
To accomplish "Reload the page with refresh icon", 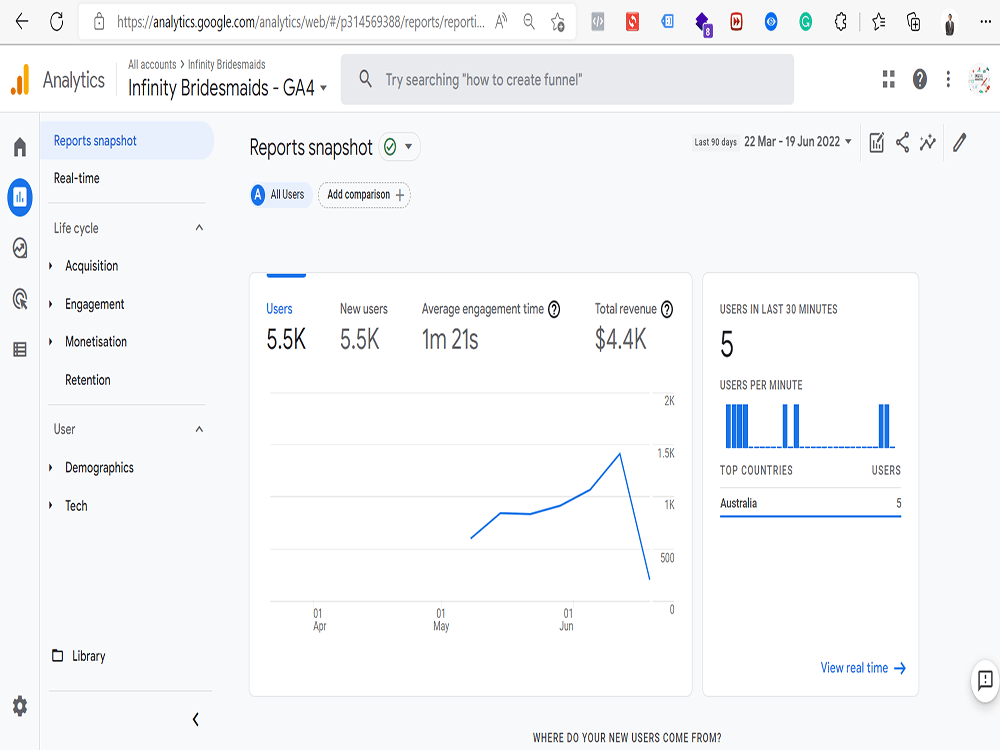I will tap(57, 22).
